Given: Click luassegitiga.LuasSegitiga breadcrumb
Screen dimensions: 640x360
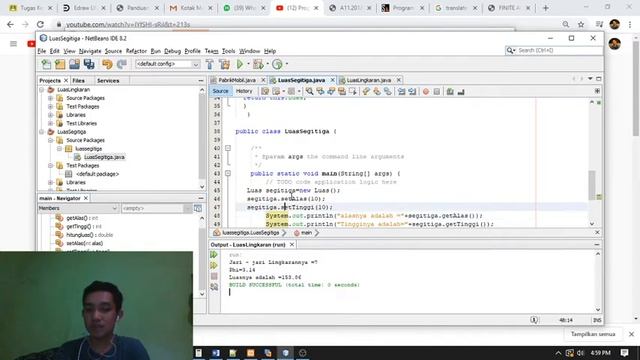Looking at the screenshot, I should point(251,233).
